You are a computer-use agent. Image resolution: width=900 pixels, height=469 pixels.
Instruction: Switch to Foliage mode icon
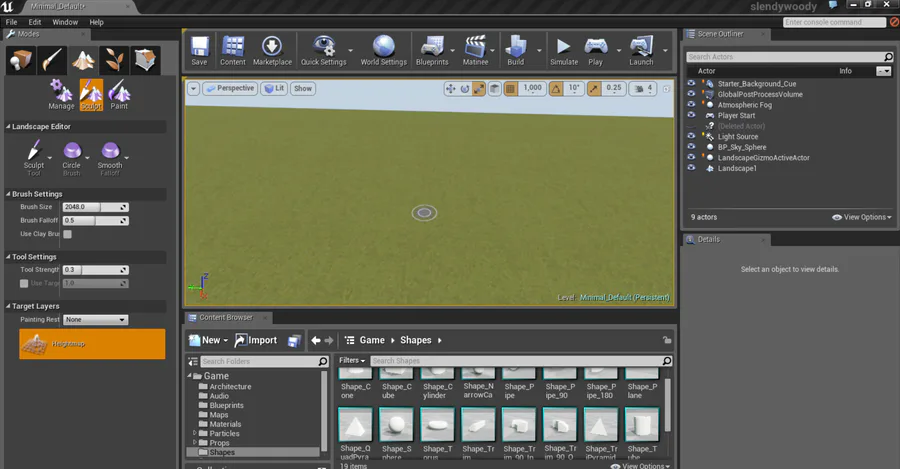[x=114, y=60]
